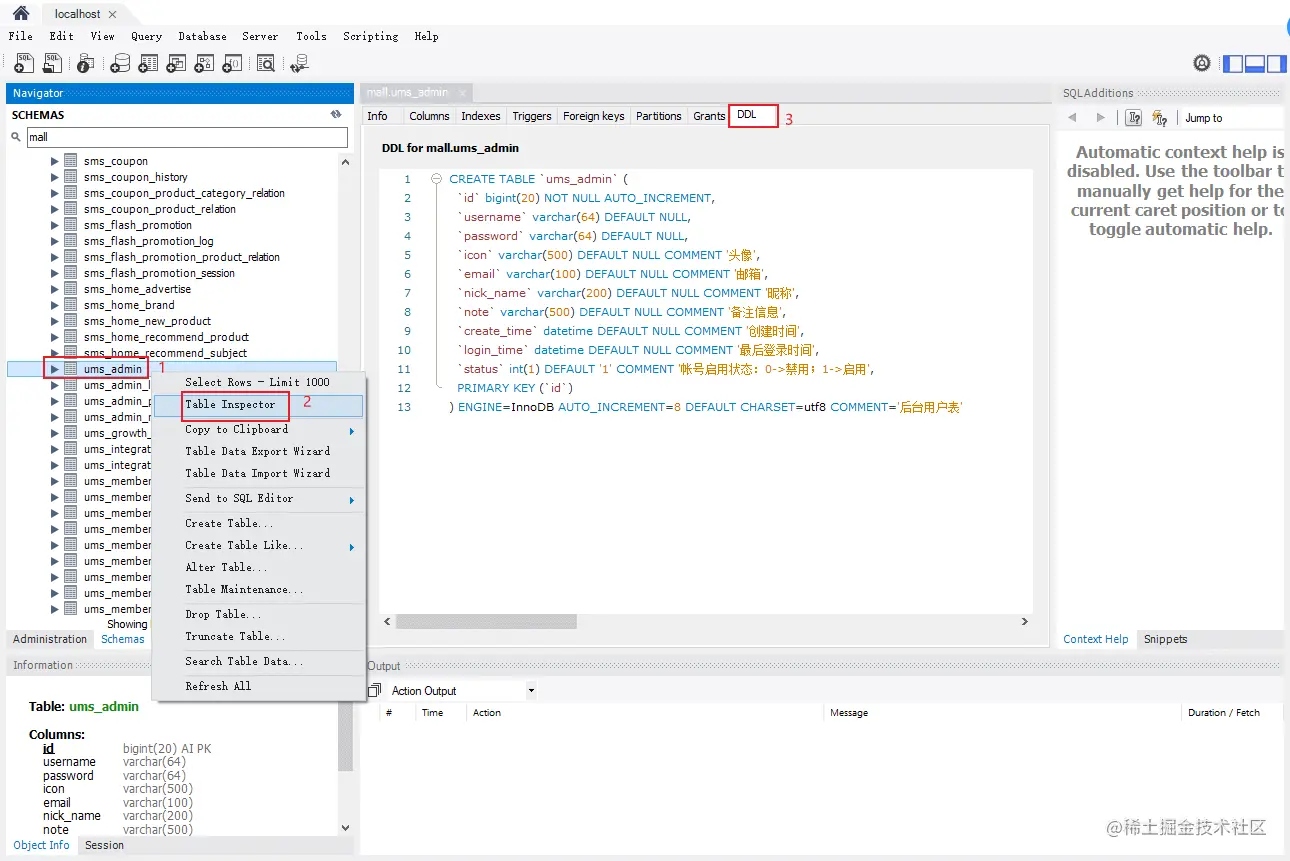Select the sms_home_advertise table row
The image size is (1290, 861).
click(x=172, y=289)
